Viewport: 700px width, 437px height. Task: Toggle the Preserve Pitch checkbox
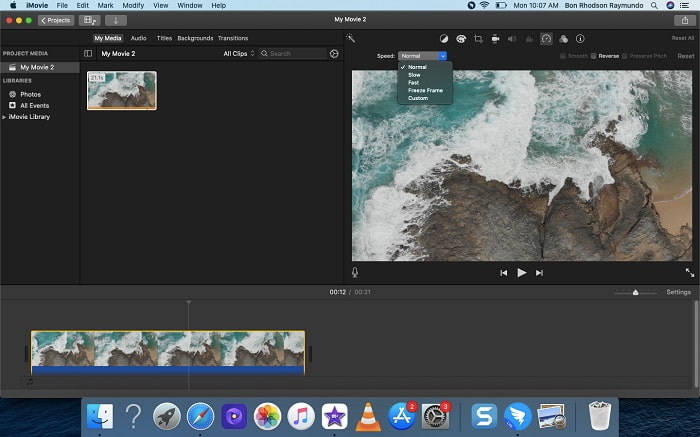(626, 56)
